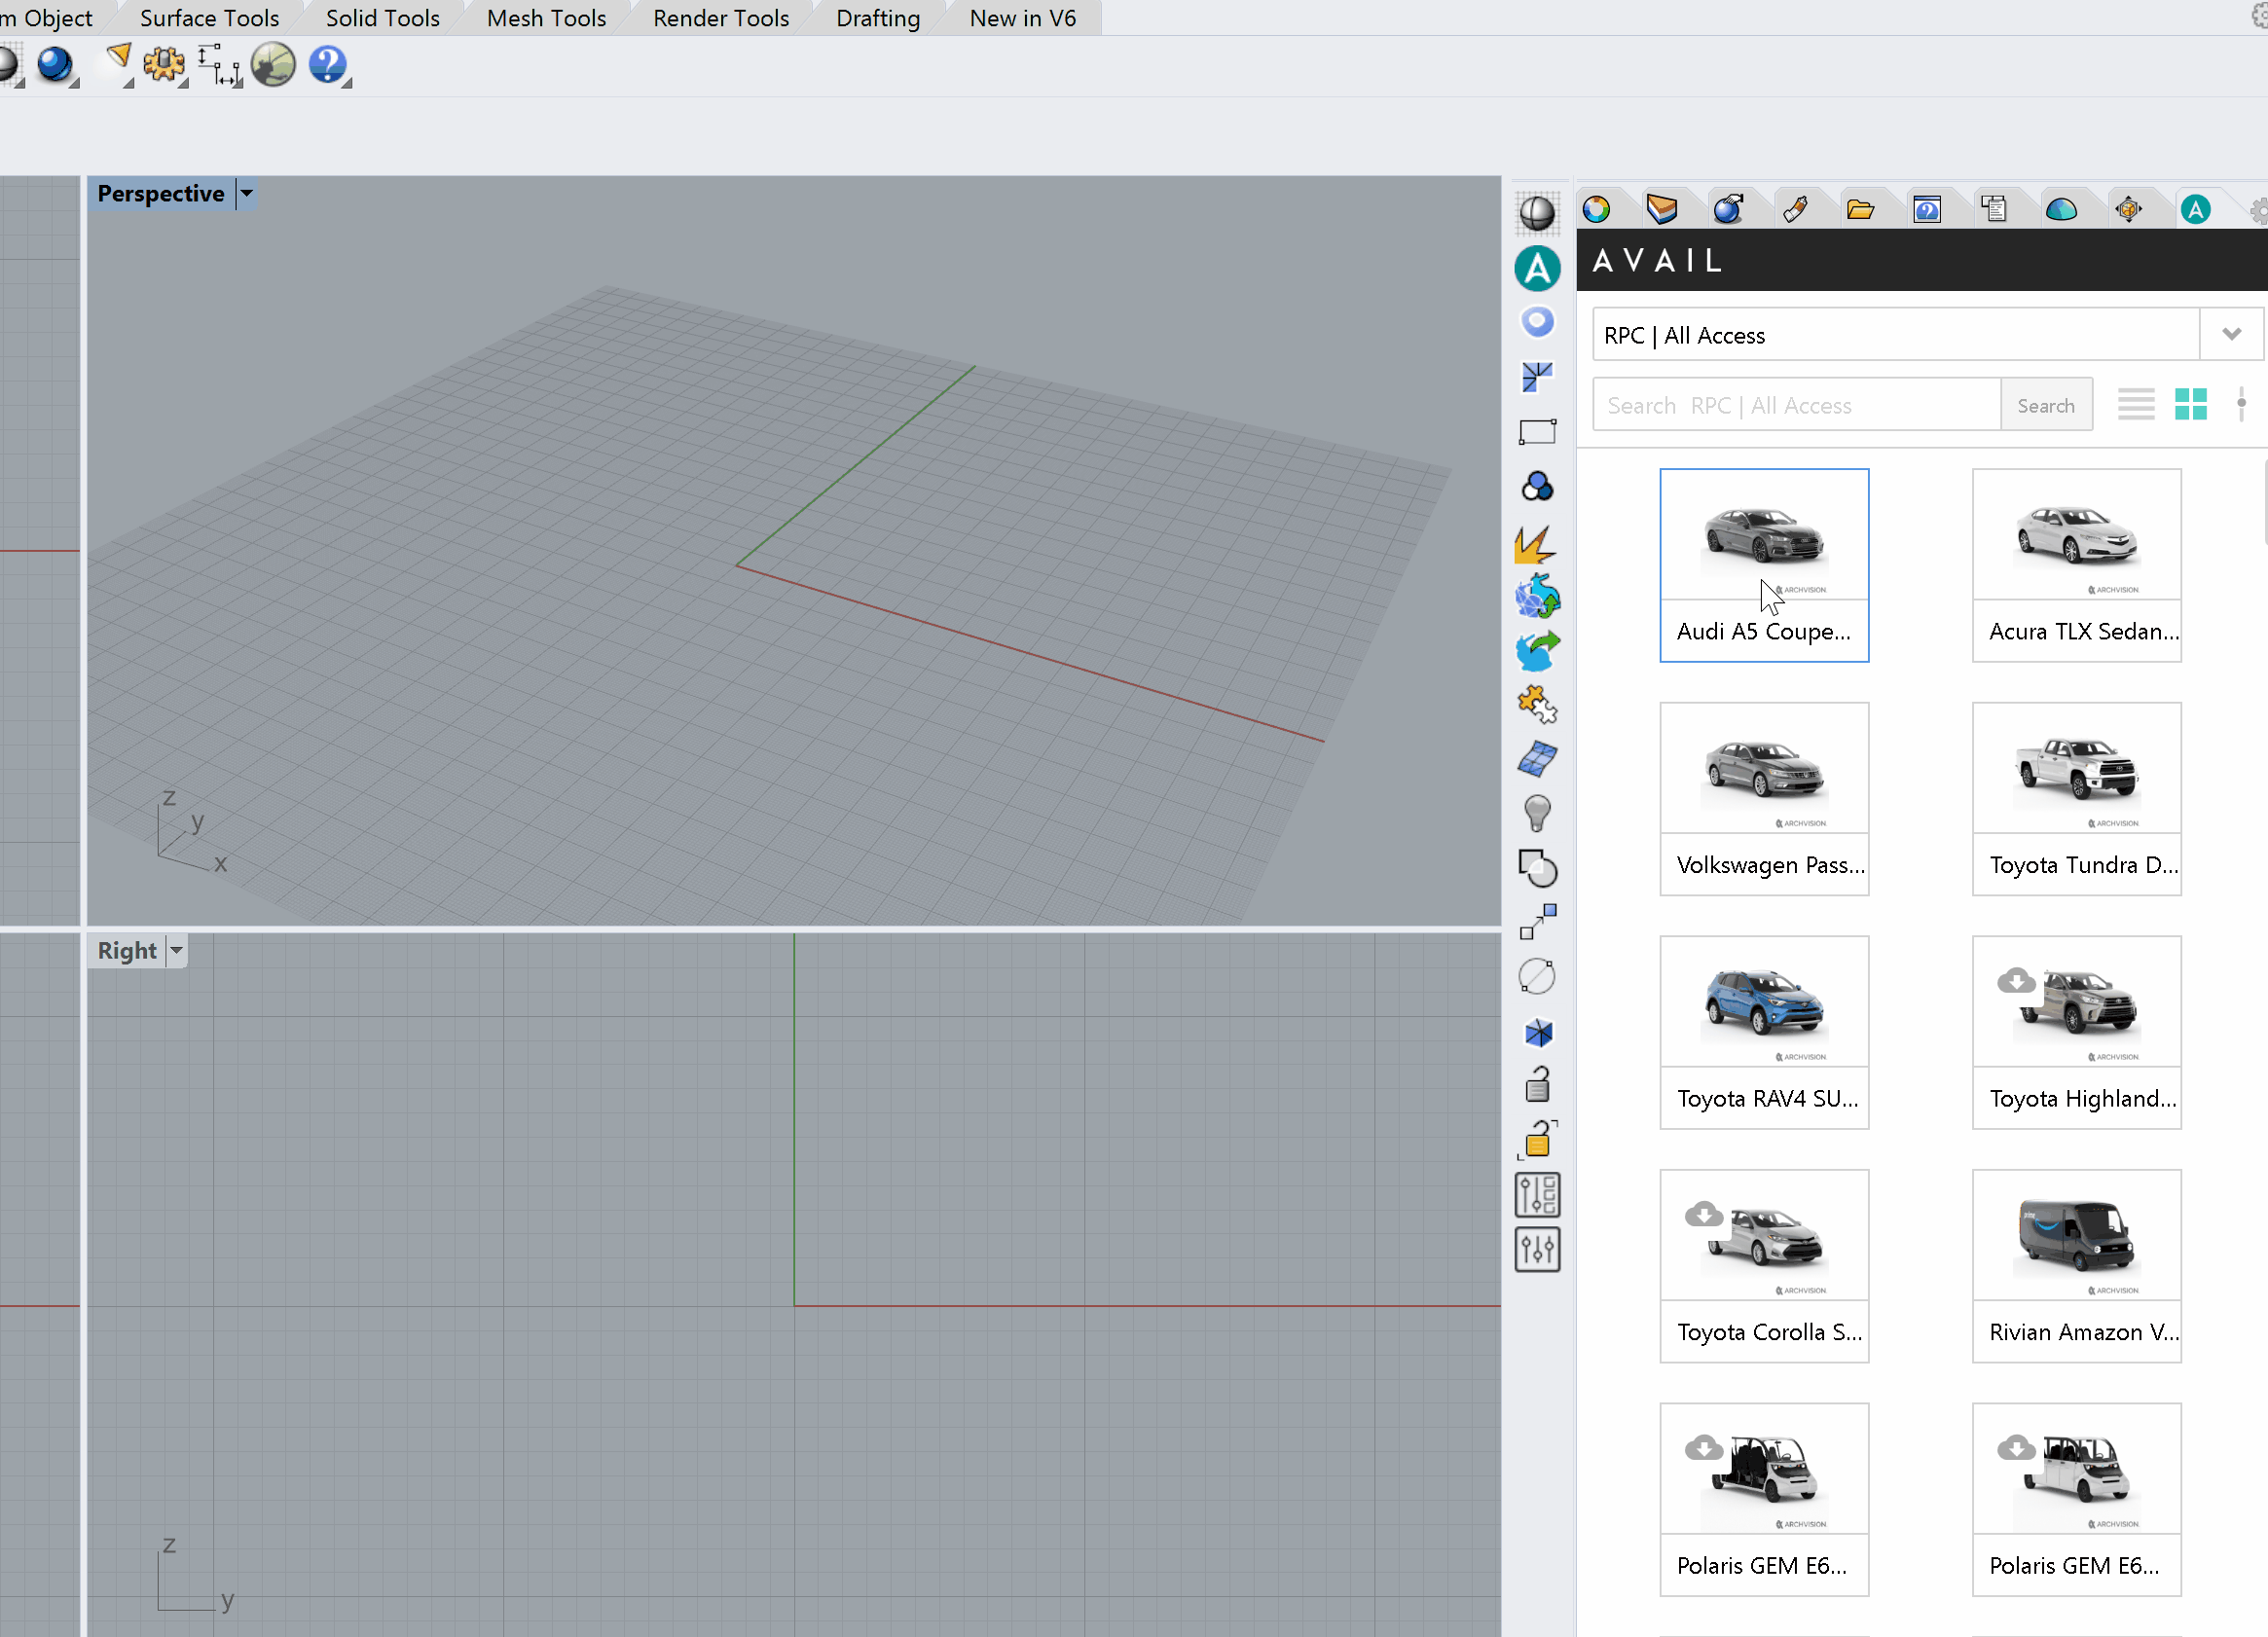Click the puzzle-piece plug-ins icon in the sidebar

pyautogui.click(x=1537, y=707)
